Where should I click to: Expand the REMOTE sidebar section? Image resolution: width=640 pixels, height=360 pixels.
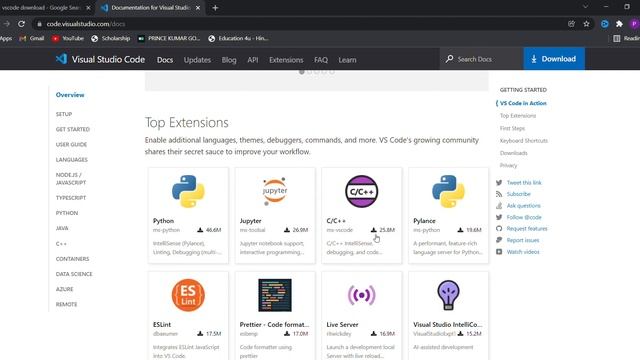pos(67,304)
